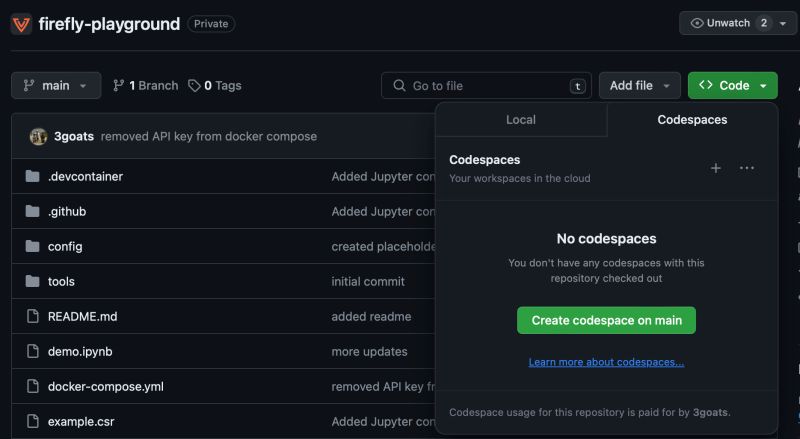The height and width of the screenshot is (439, 800).
Task: Click the plus icon to create a codespace
Action: click(x=715, y=168)
